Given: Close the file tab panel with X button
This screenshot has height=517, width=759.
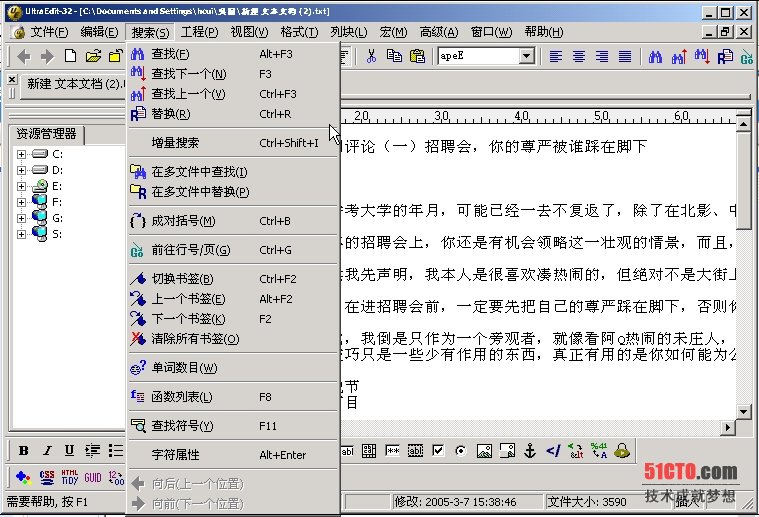Looking at the screenshot, I should tap(13, 79).
